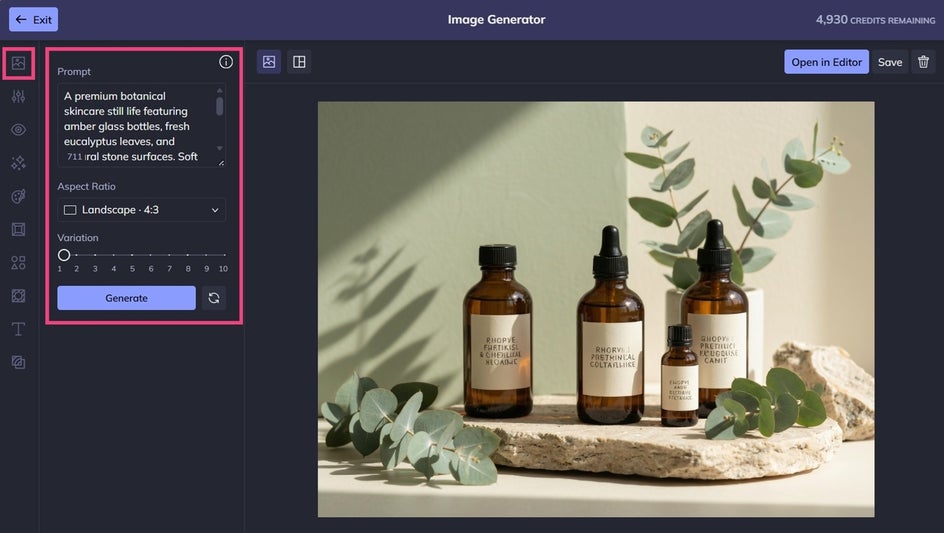Click the credits remaining counter
Screen dimensions: 944x533
click(875, 20)
